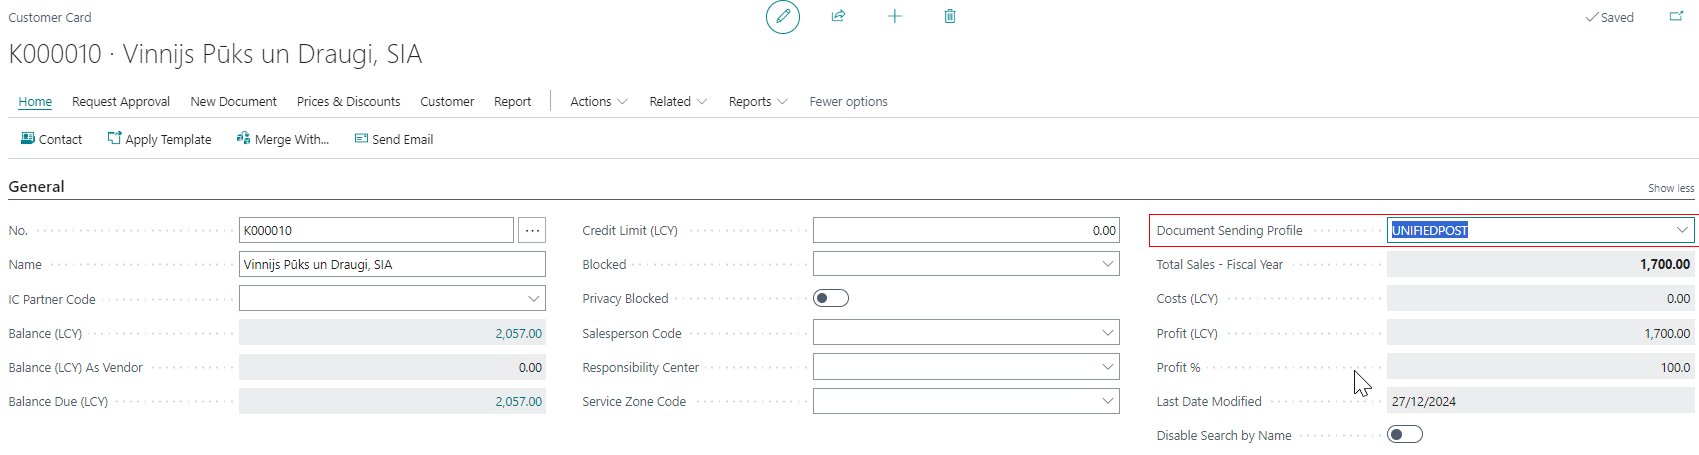1699x455 pixels.
Task: Click Apply Template action
Action: (x=159, y=139)
